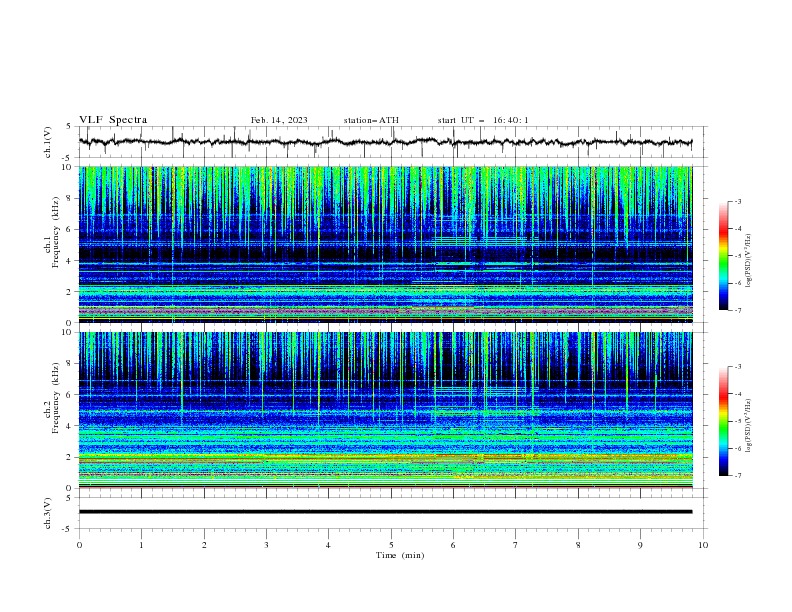This screenshot has height=612, width=792.
Task: Click time axis tick label '8'
Action: [x=578, y=545]
